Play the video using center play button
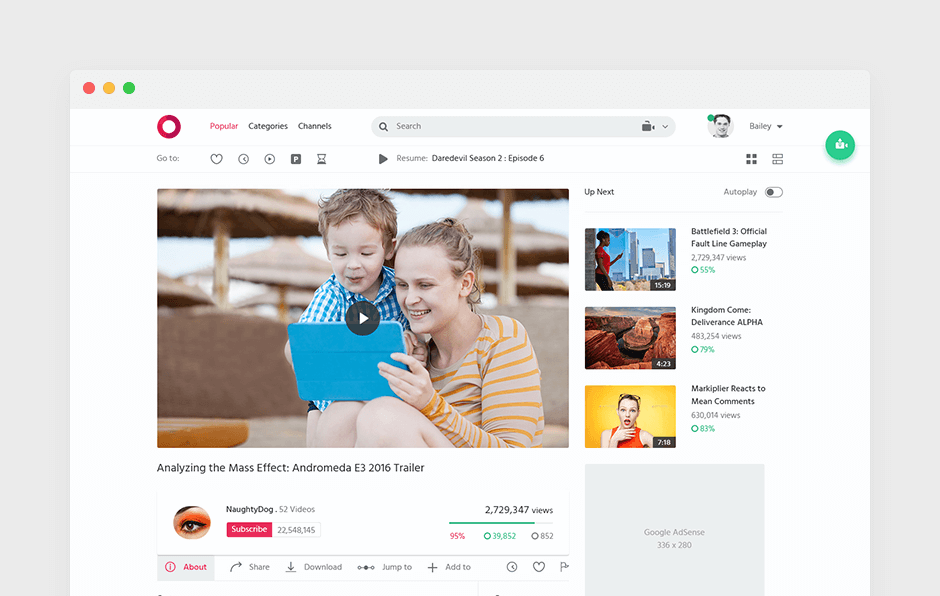The height and width of the screenshot is (596, 940). (x=362, y=318)
